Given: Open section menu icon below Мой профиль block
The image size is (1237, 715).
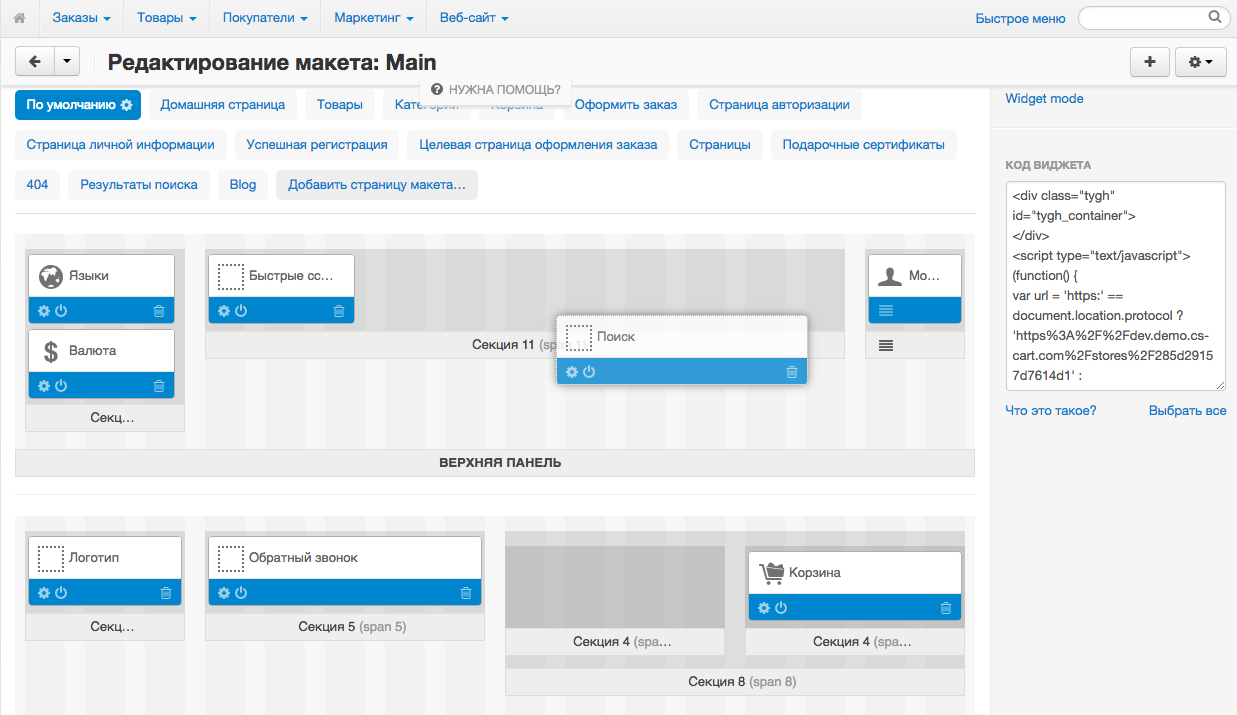Looking at the screenshot, I should (886, 345).
